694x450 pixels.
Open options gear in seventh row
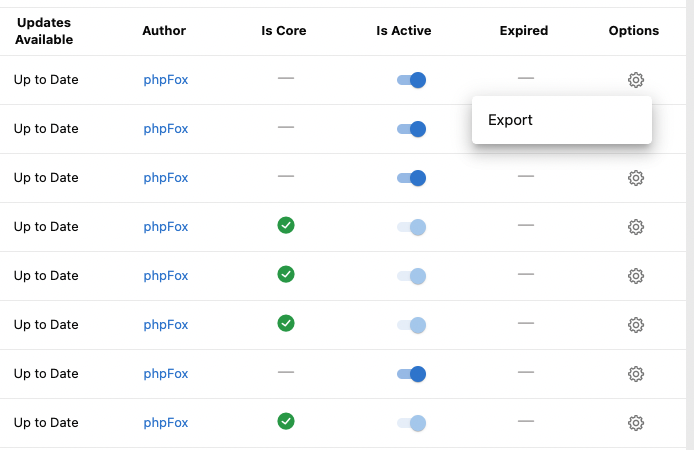coord(636,374)
